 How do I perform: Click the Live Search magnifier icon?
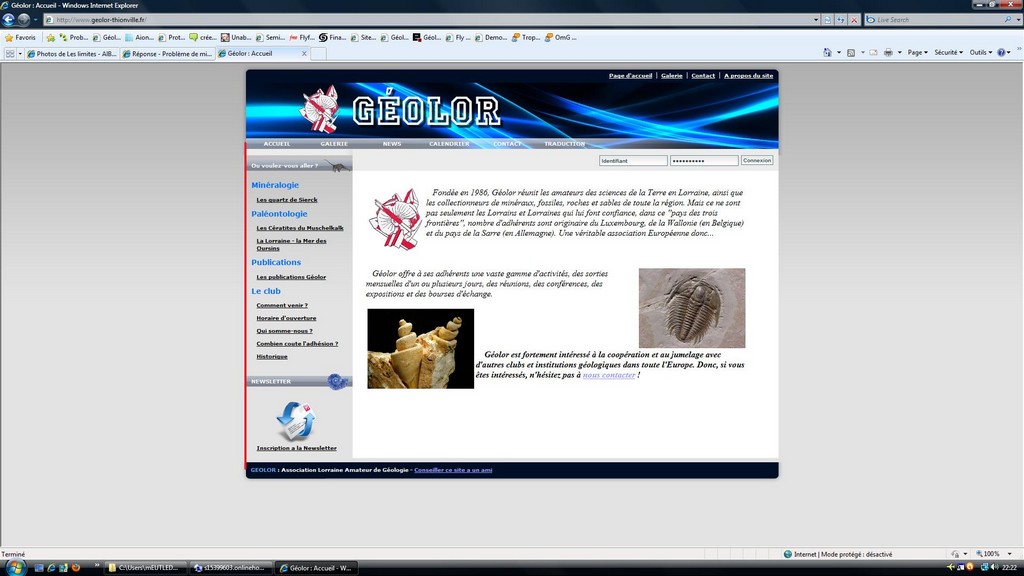pos(1008,20)
